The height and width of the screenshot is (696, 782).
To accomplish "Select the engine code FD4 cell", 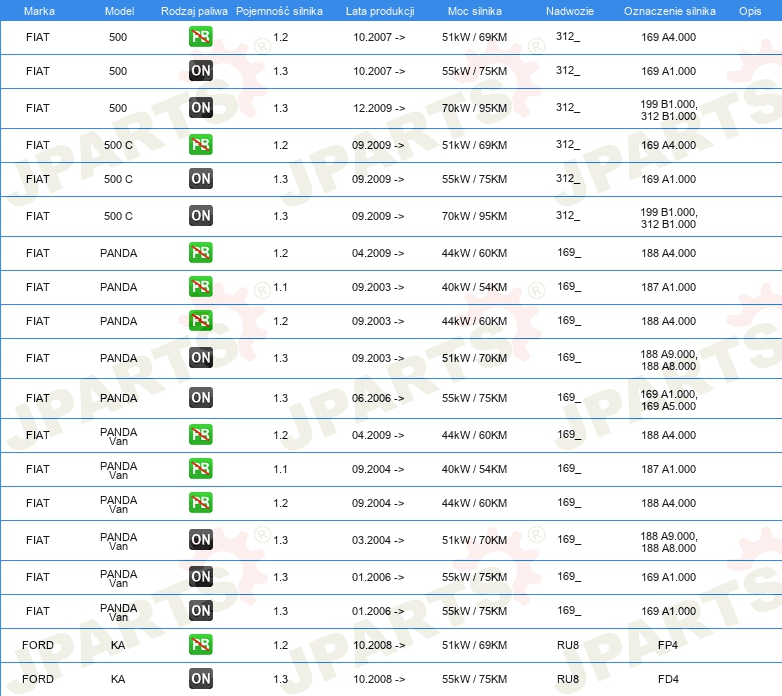I will (668, 679).
